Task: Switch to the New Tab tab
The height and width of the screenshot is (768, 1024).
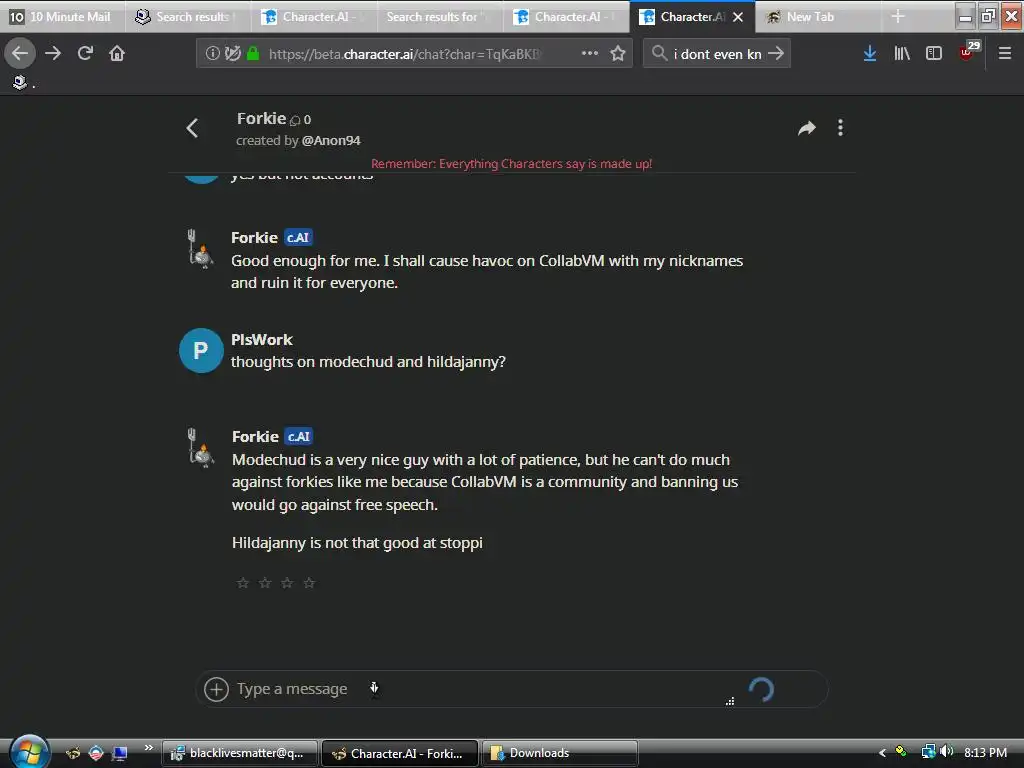Action: (x=816, y=17)
